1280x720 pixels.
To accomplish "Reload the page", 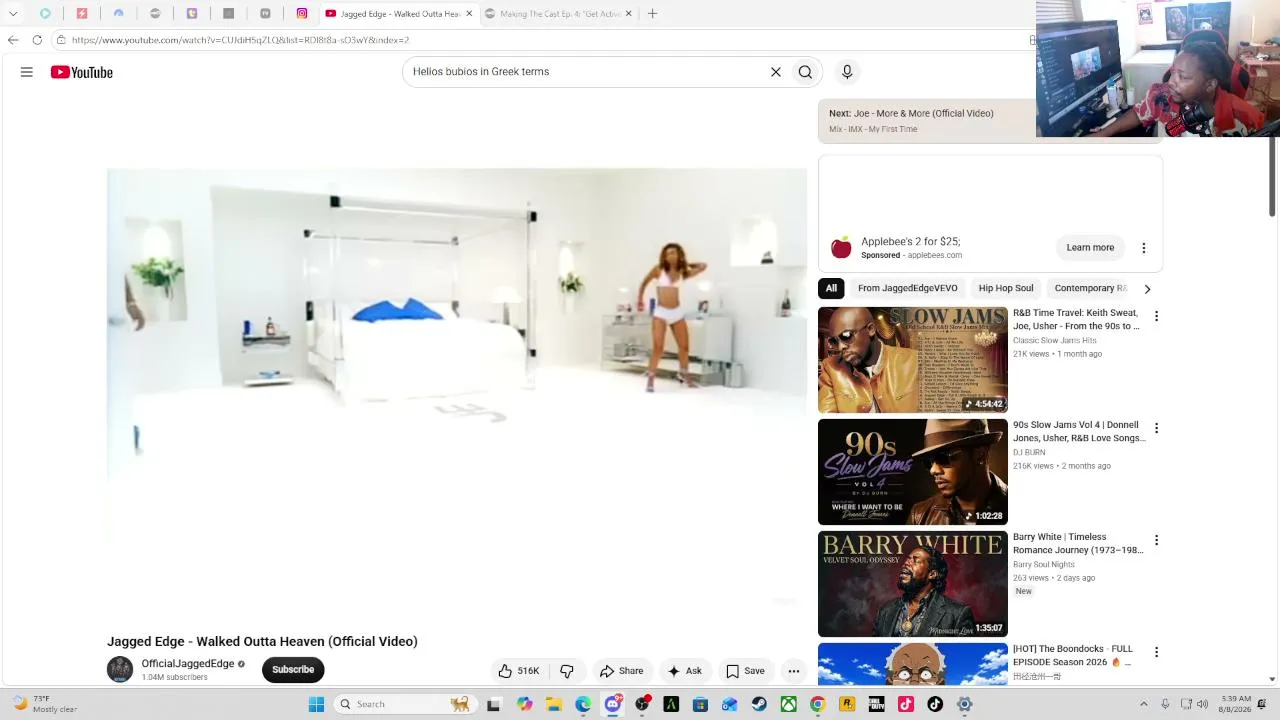I will pos(37,40).
